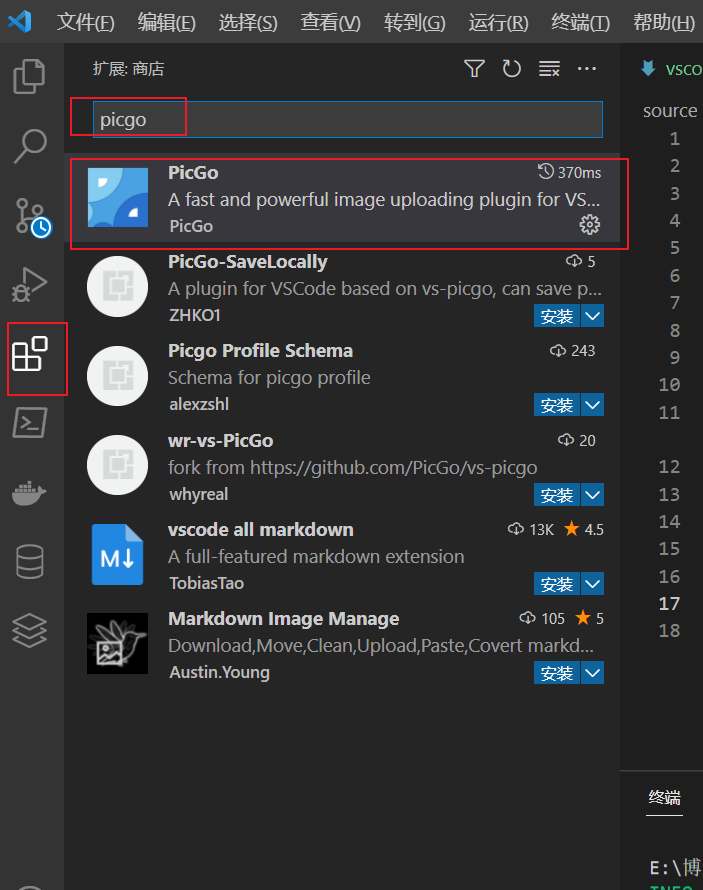Install the wr-vs-PicGo extension
Image resolution: width=703 pixels, height=890 pixels.
point(557,495)
